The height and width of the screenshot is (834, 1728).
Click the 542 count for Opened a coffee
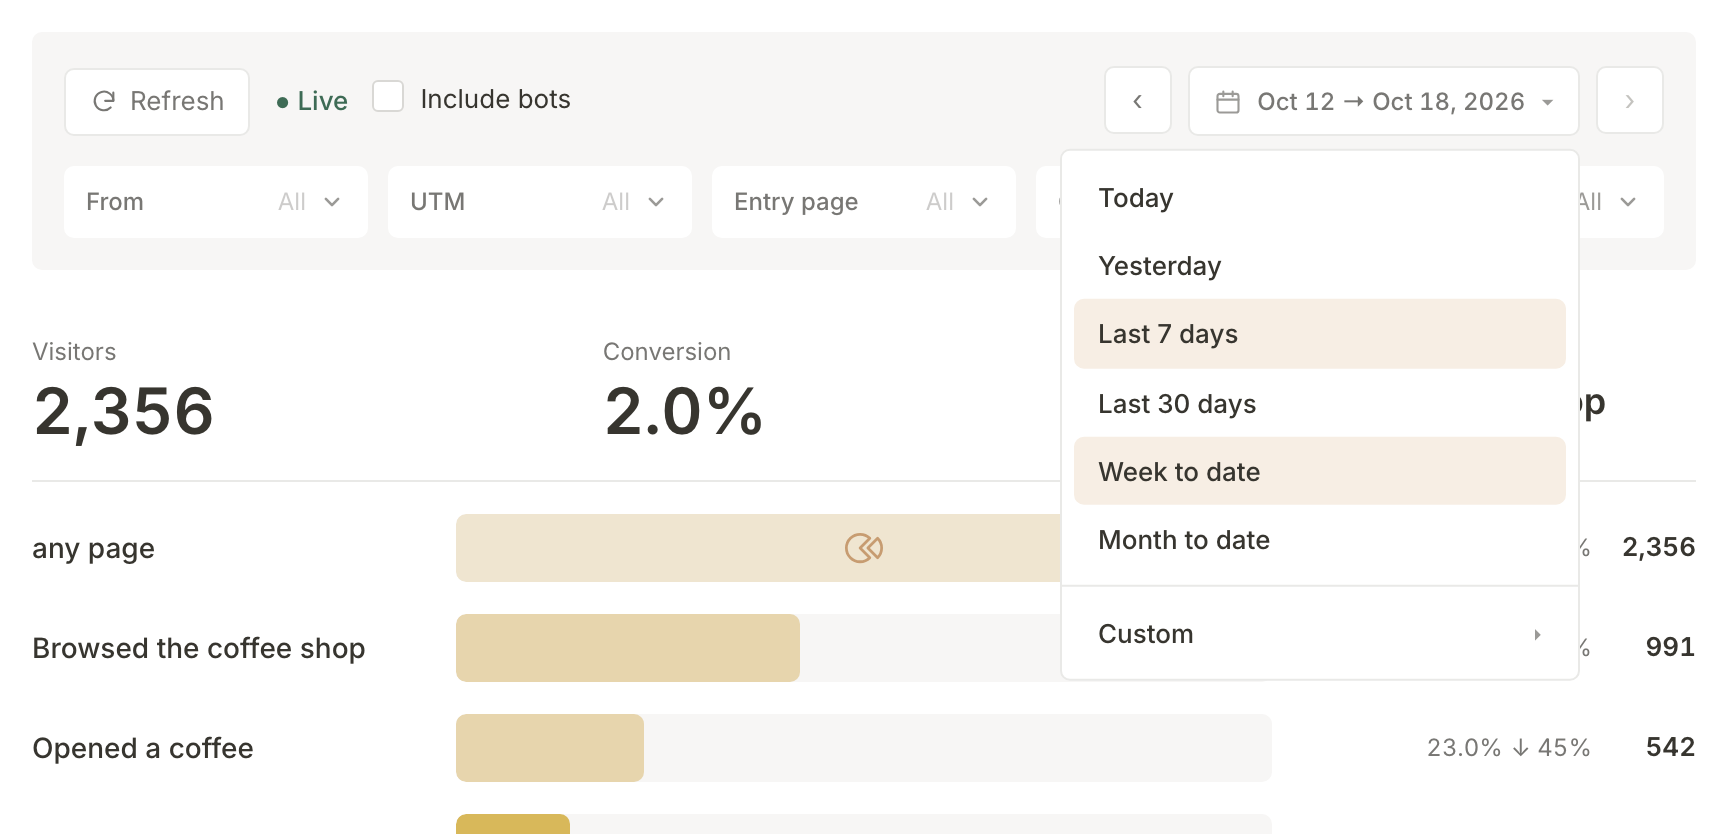tap(1670, 747)
